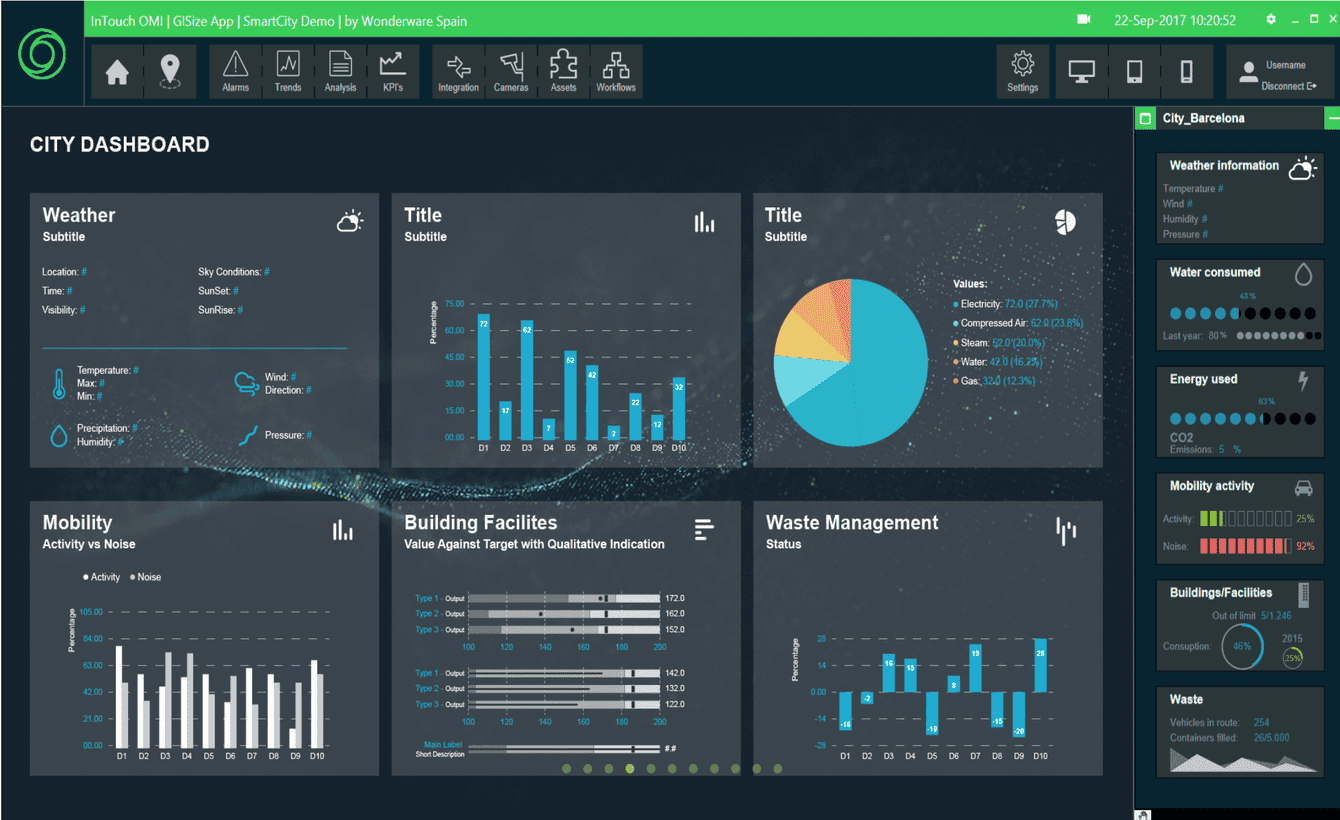Click the sun-cloud icon in Weather information panel
Viewport: 1340px width, 820px height.
pos(1302,168)
